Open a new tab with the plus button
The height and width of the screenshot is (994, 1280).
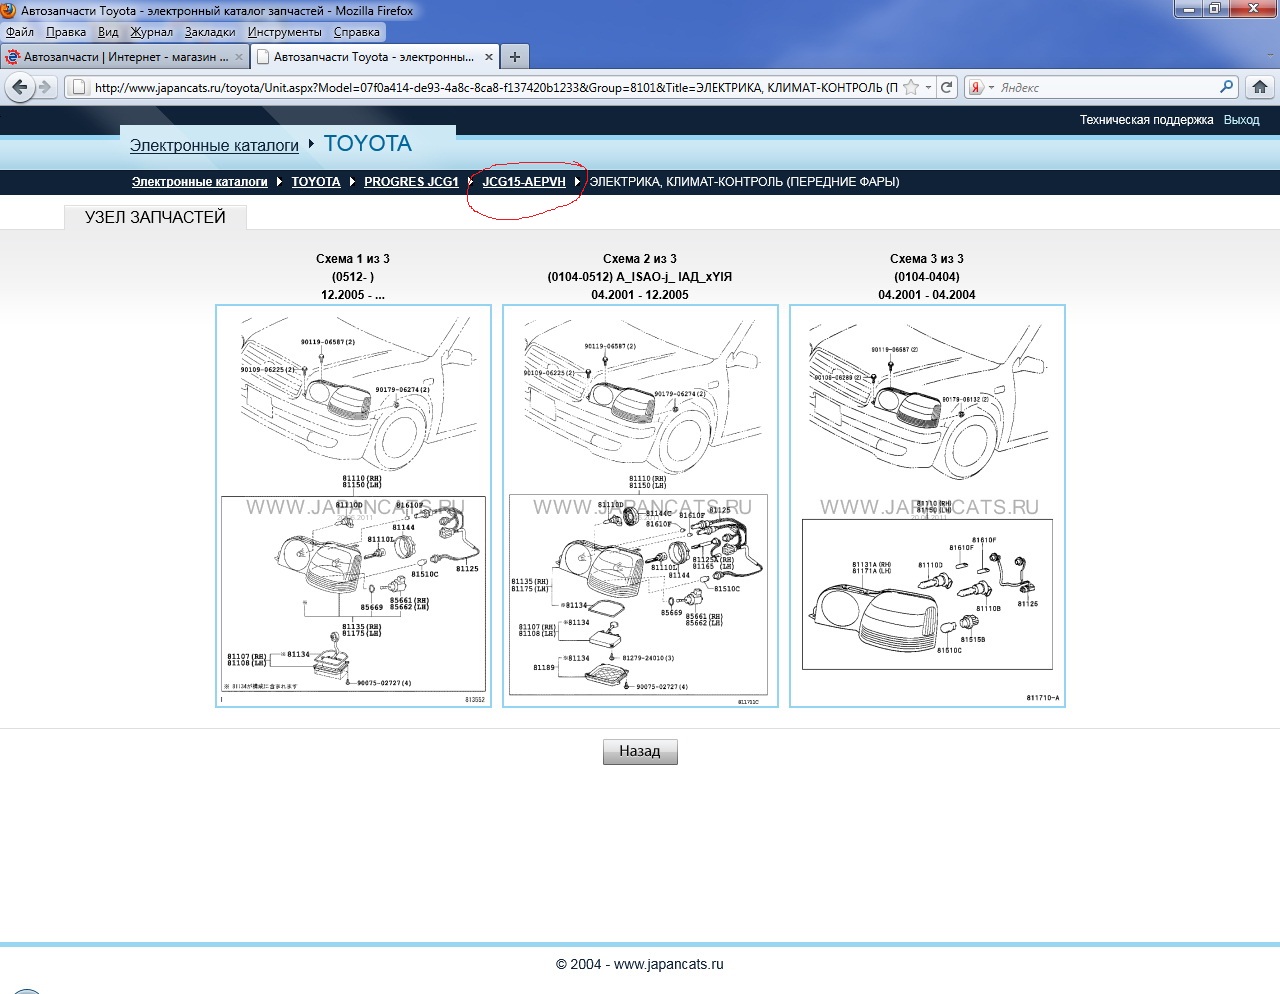click(514, 57)
